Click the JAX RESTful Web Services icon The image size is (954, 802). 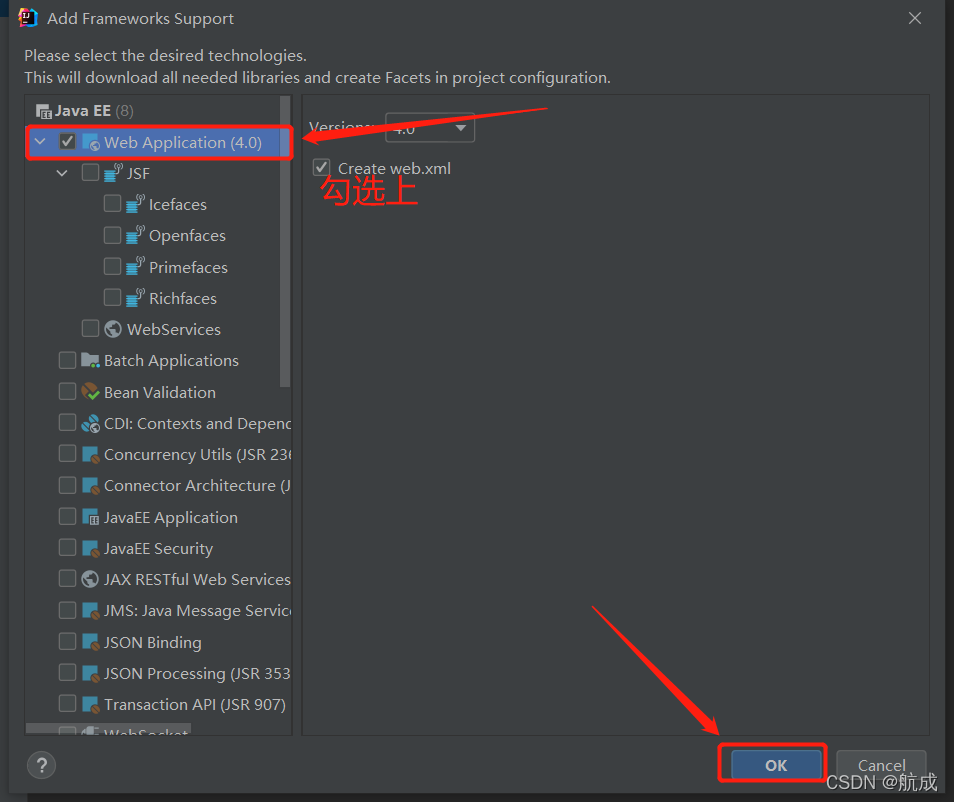(90, 579)
